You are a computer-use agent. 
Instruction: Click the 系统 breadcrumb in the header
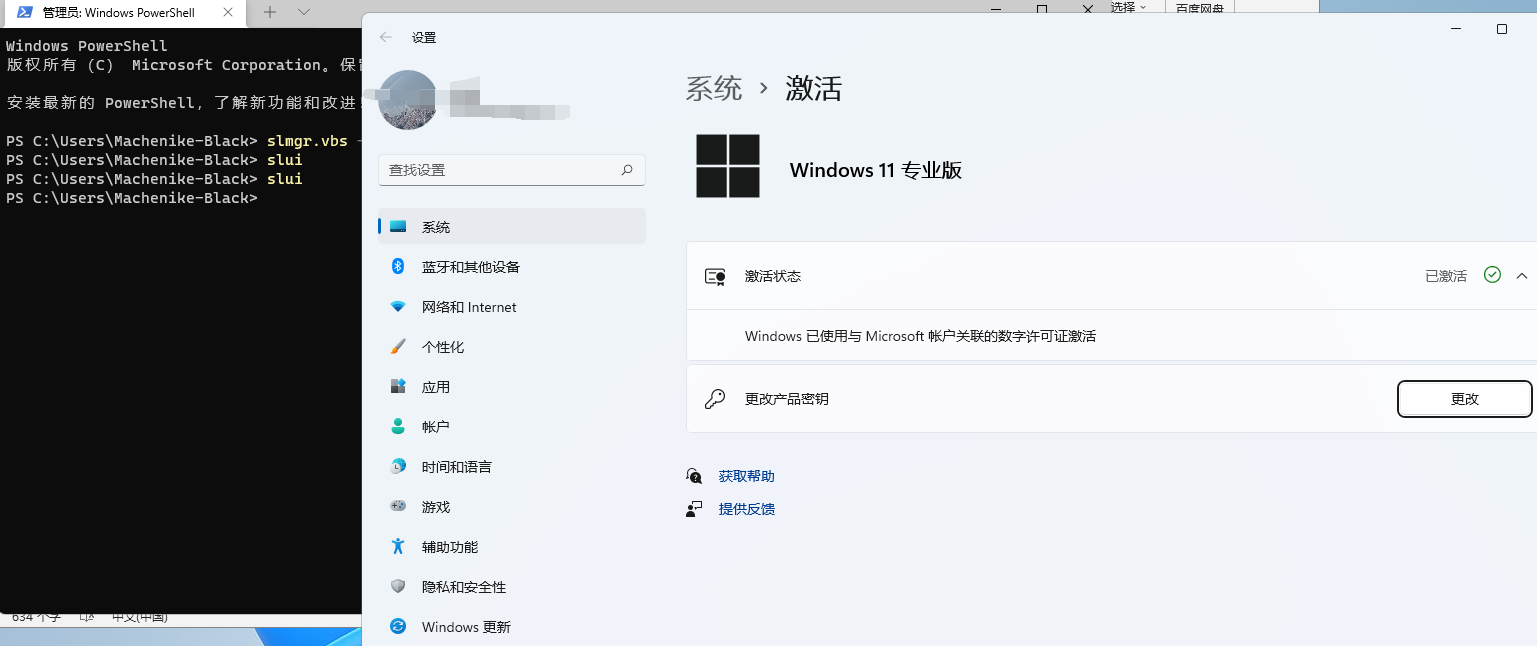click(714, 88)
